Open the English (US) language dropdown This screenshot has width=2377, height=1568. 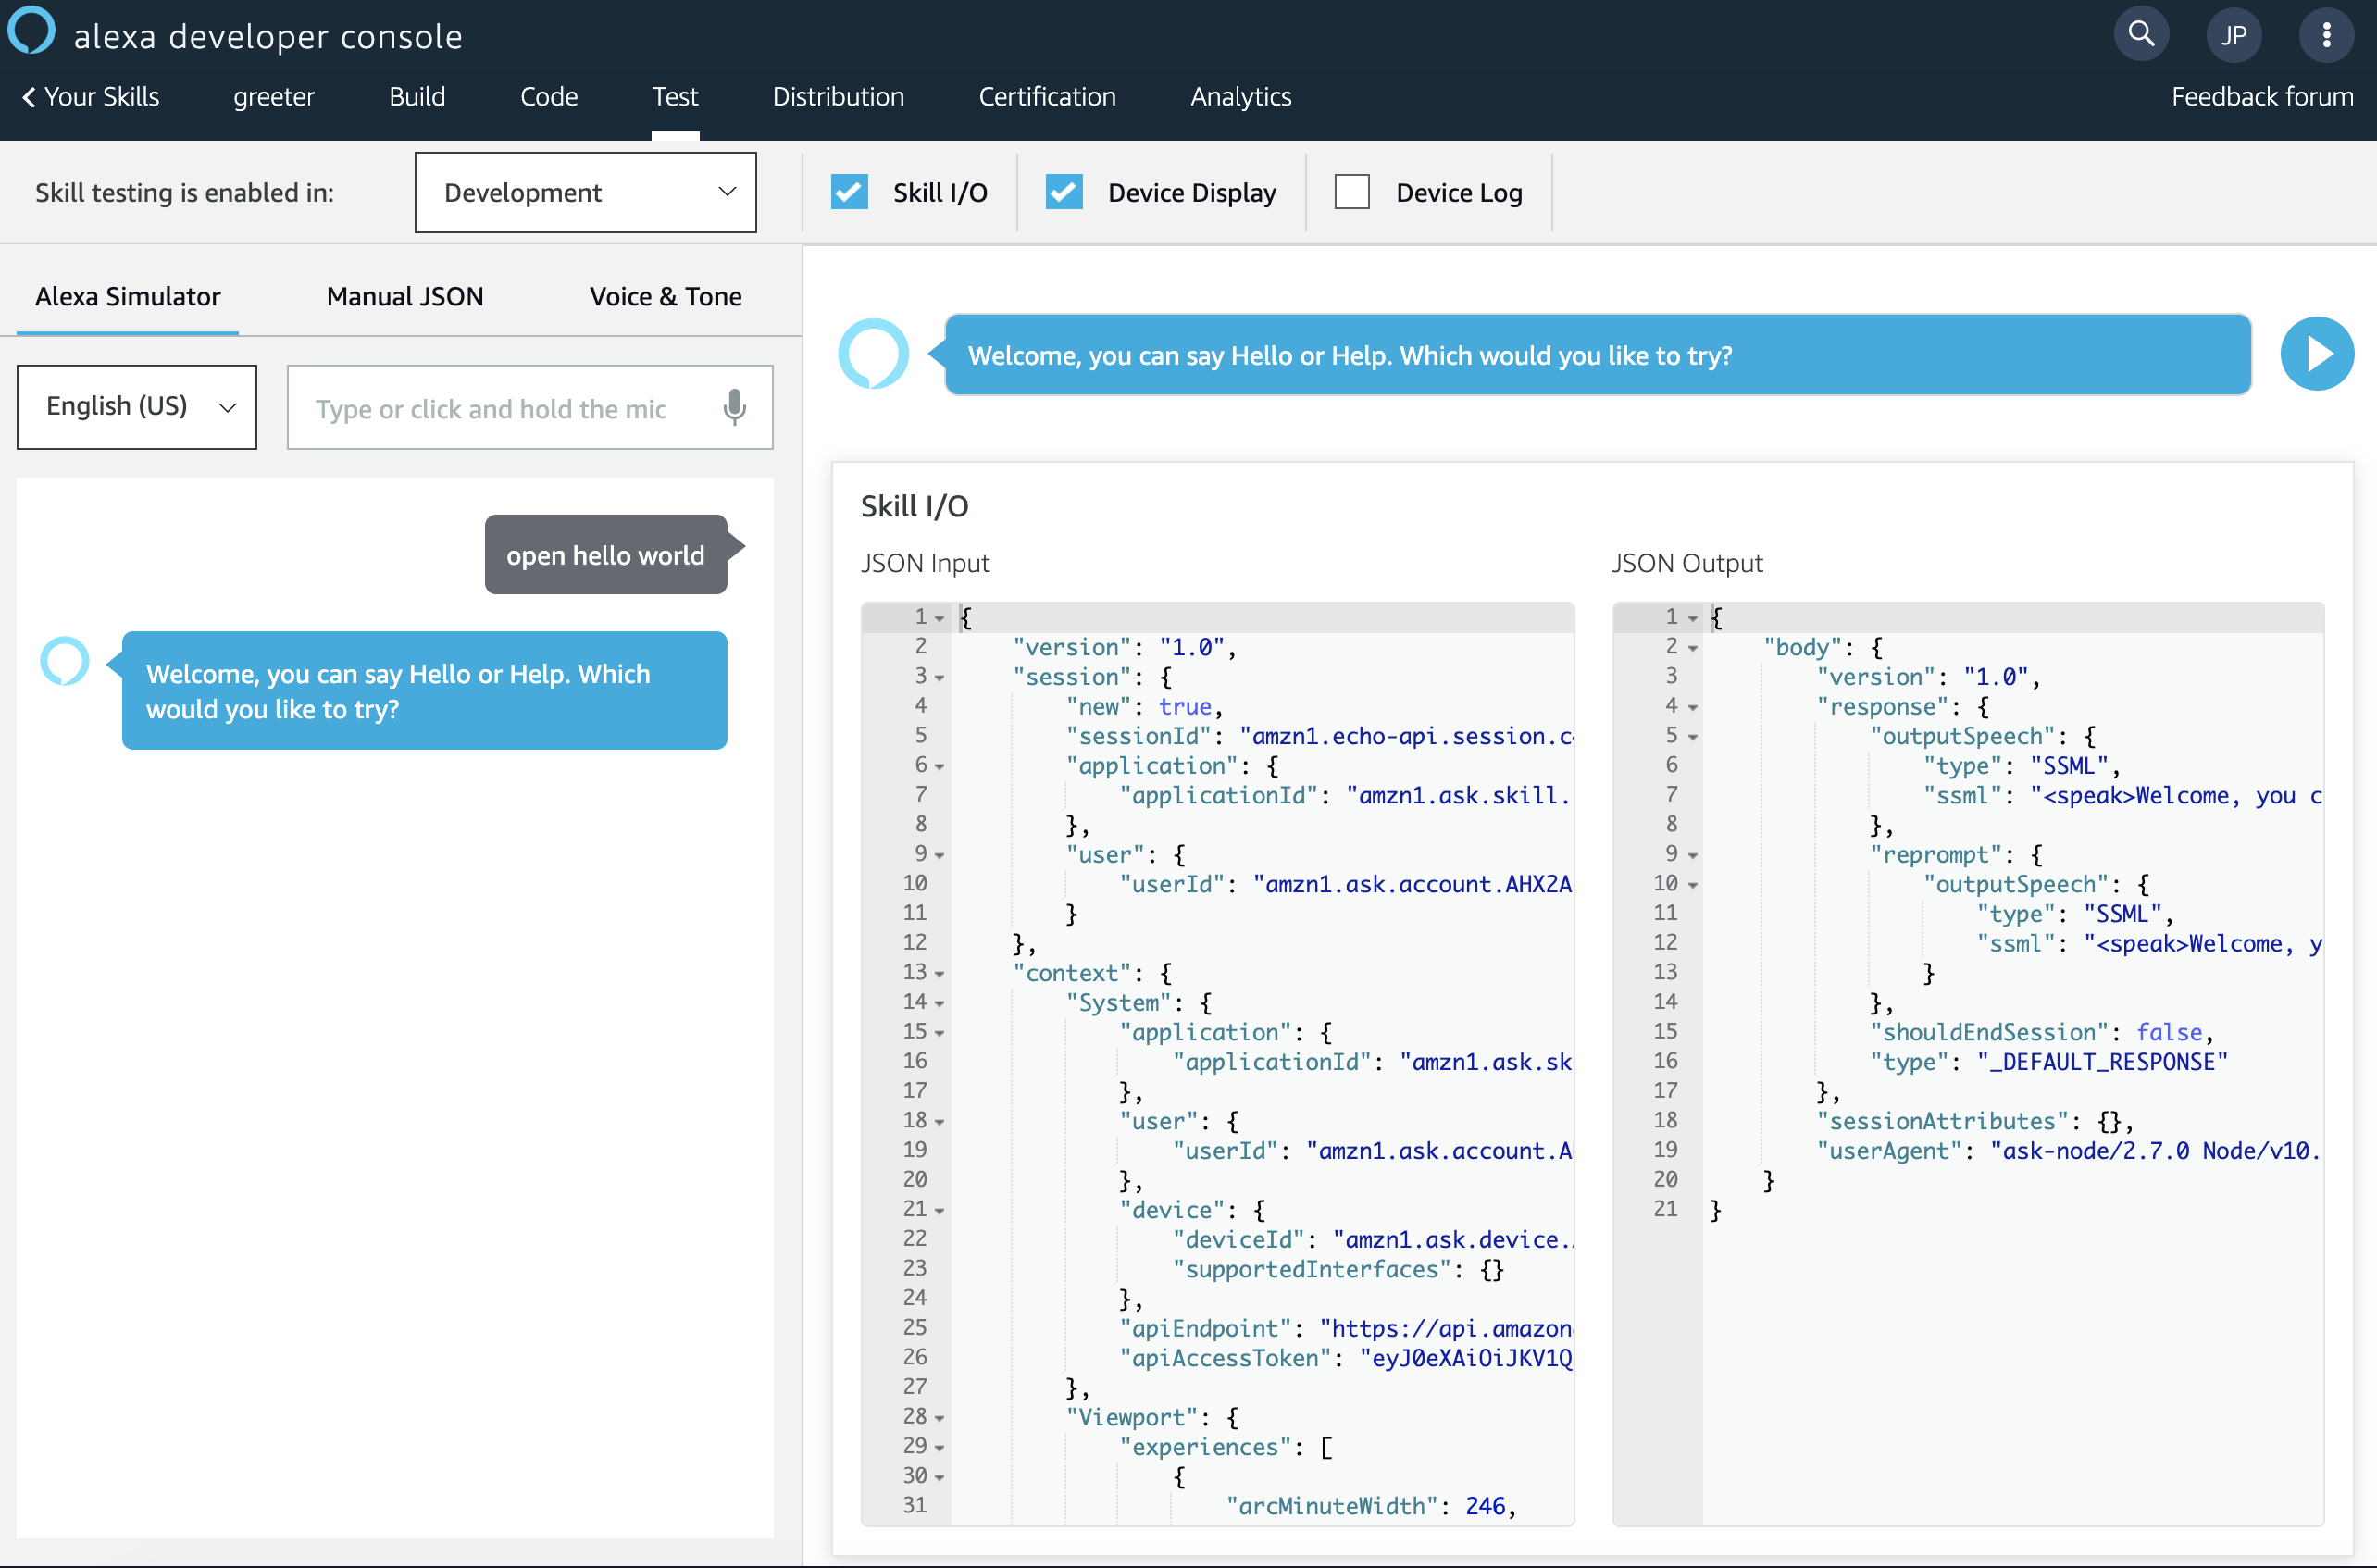click(x=137, y=407)
